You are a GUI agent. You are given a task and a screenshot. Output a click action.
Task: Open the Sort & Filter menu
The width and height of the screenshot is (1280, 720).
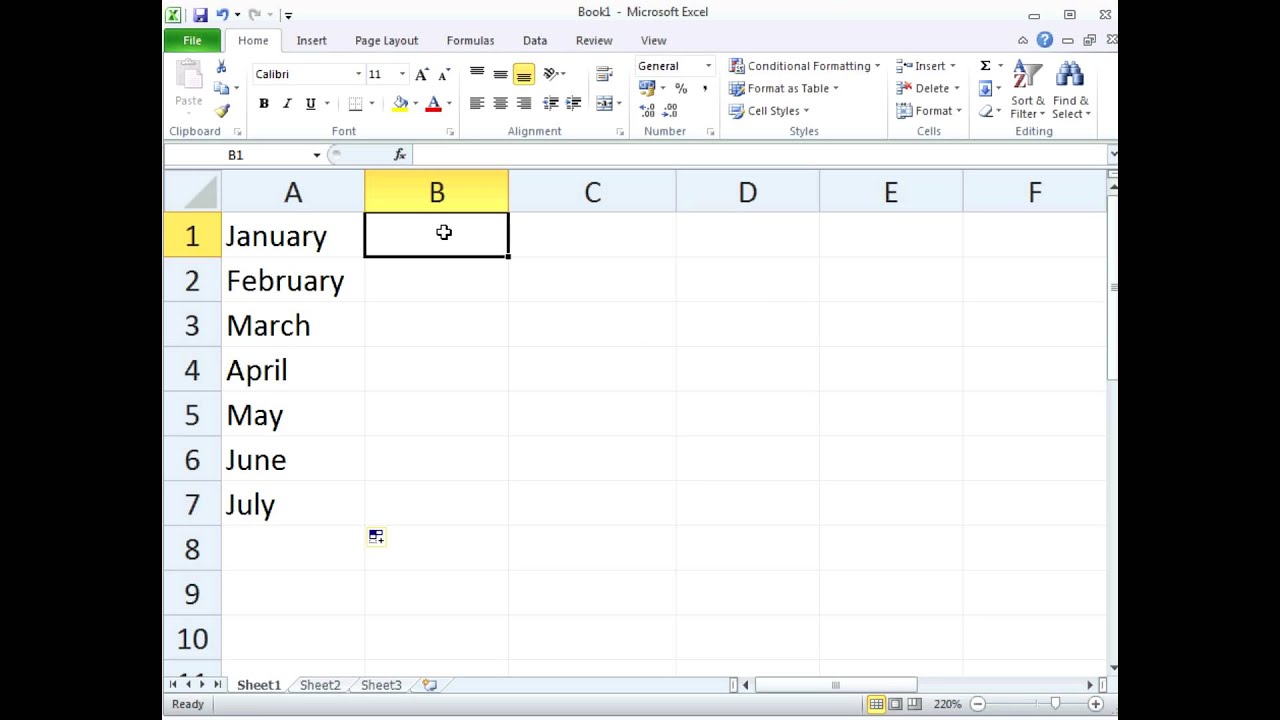1027,91
